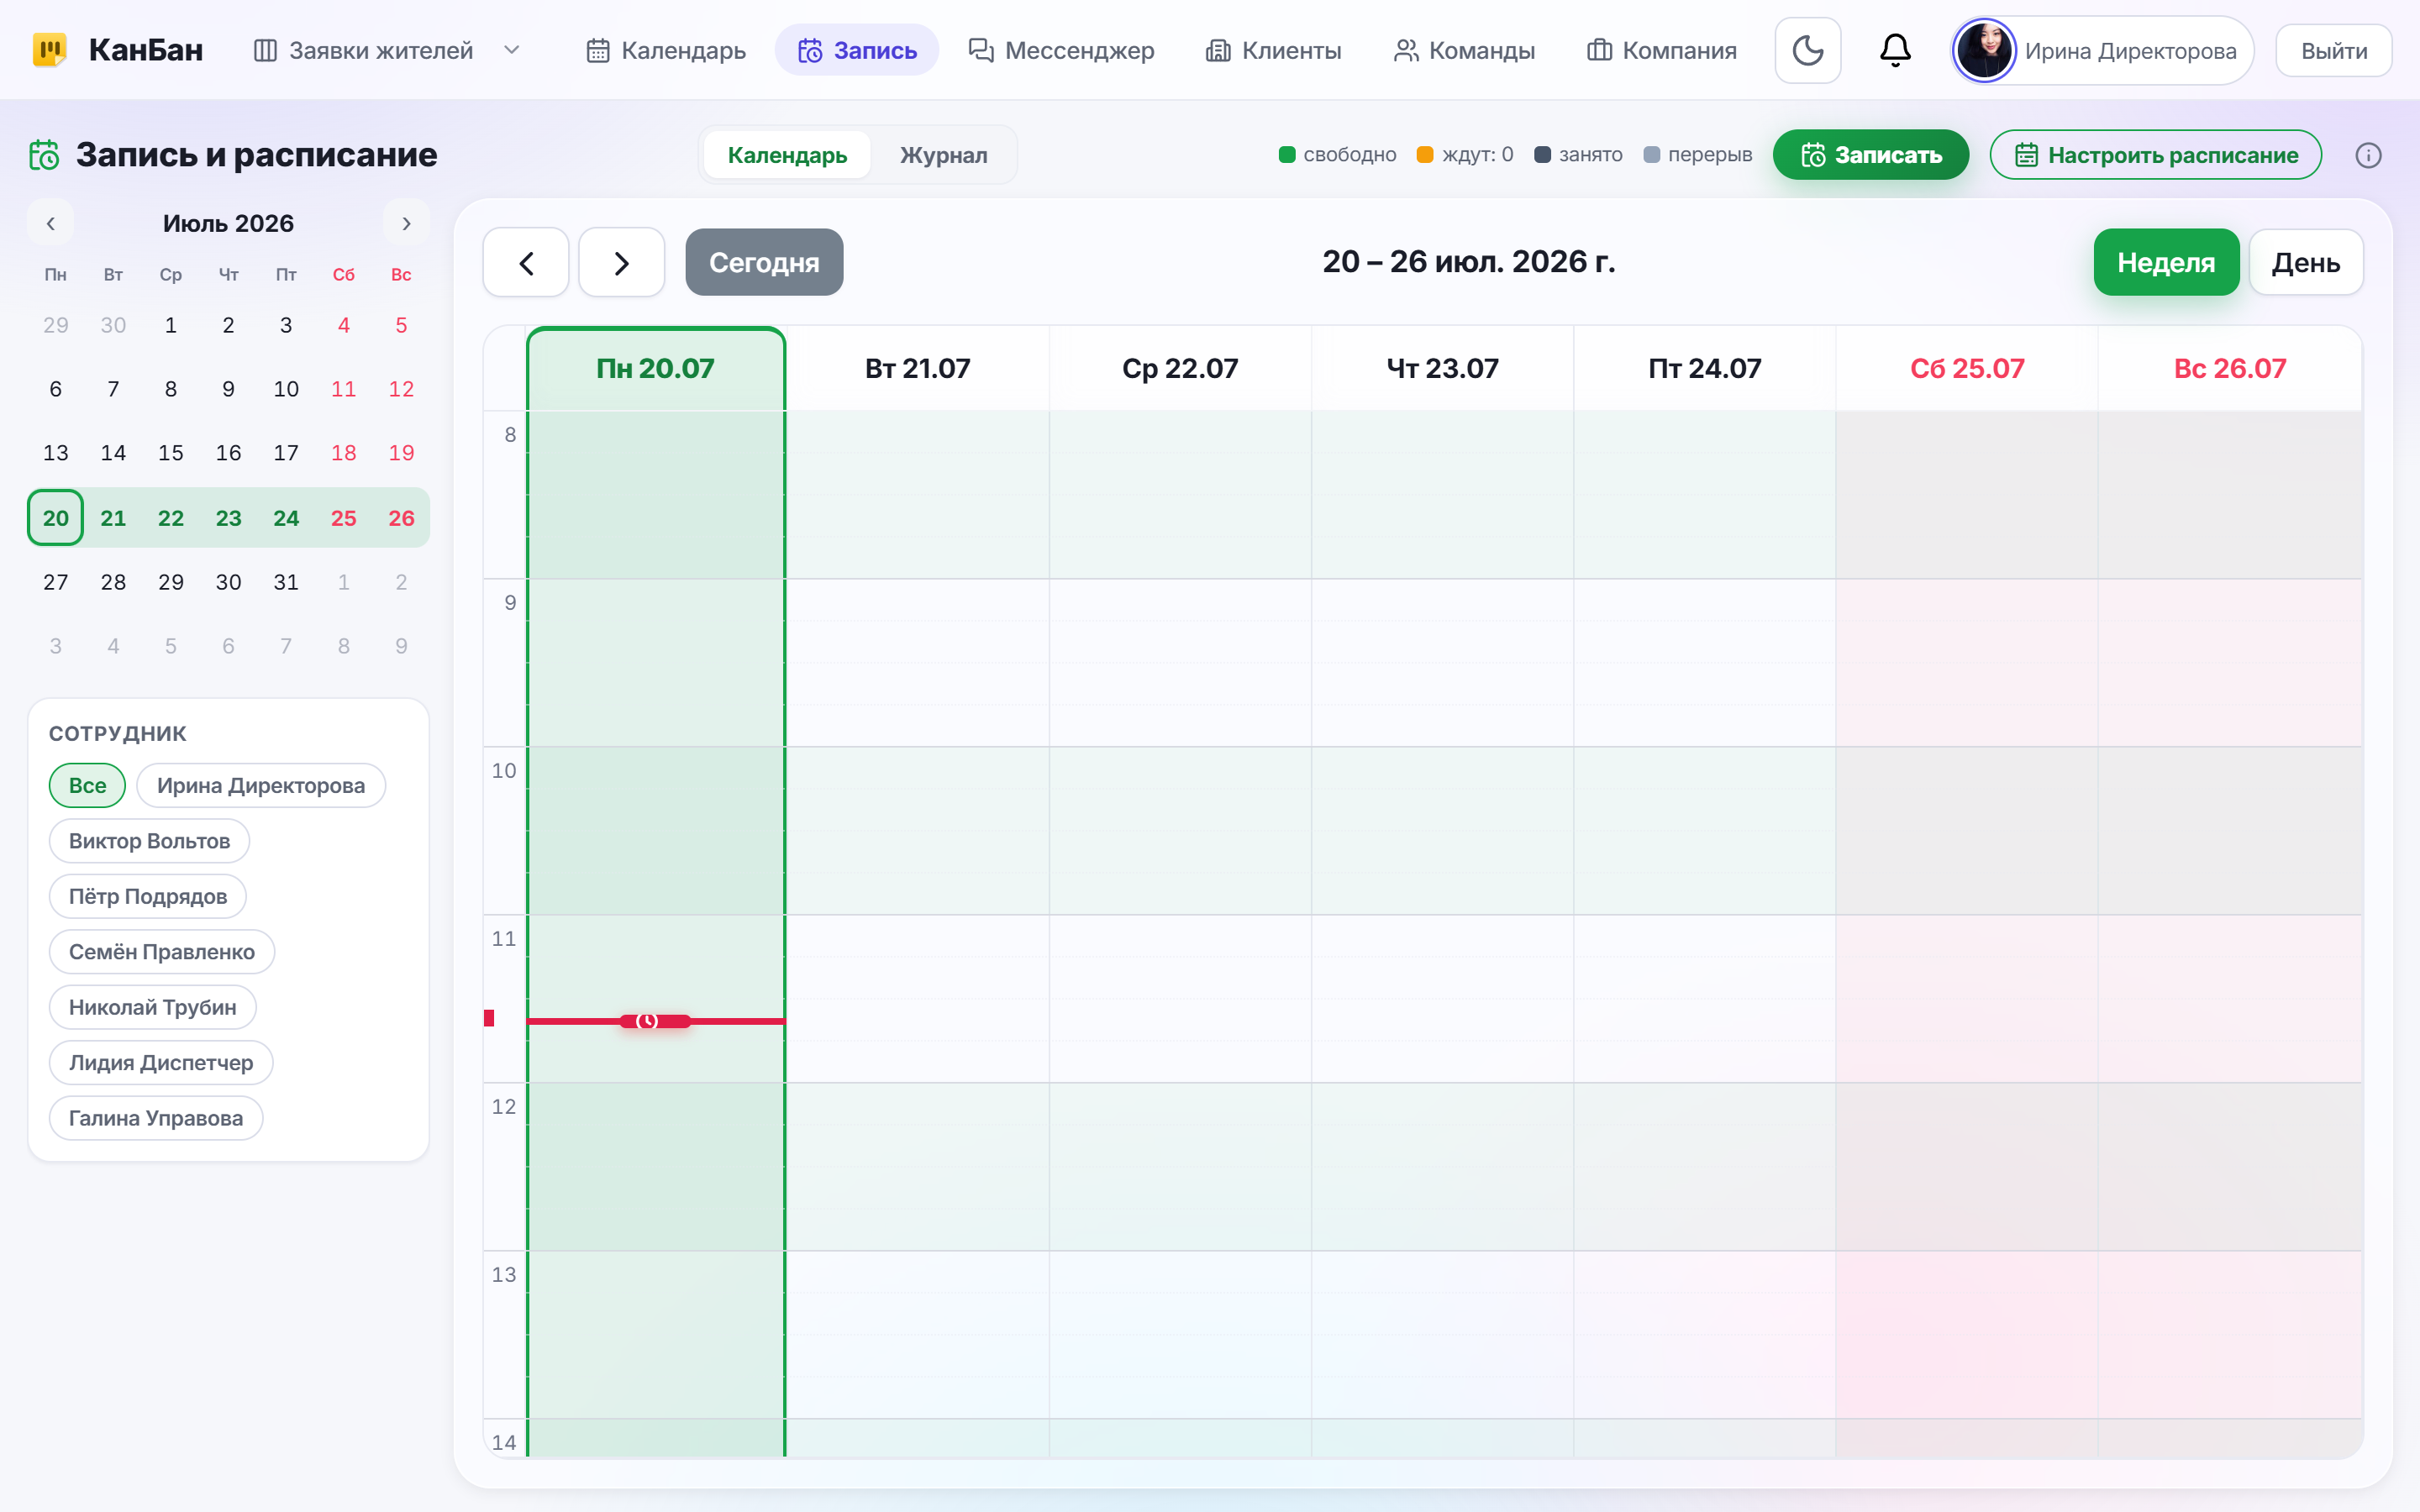Expand the Заявки жителей dropdown

pos(512,50)
